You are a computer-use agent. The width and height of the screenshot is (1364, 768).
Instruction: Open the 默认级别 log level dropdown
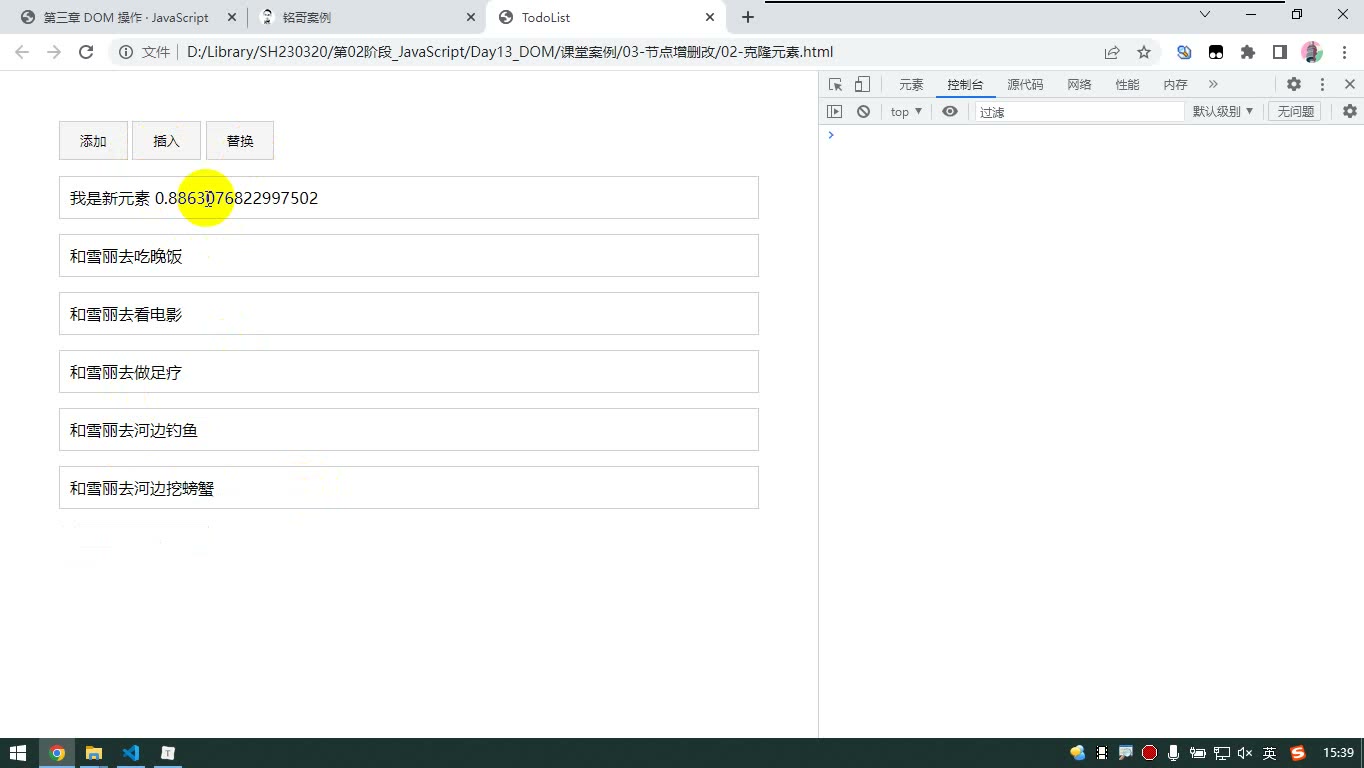pyautogui.click(x=1222, y=112)
